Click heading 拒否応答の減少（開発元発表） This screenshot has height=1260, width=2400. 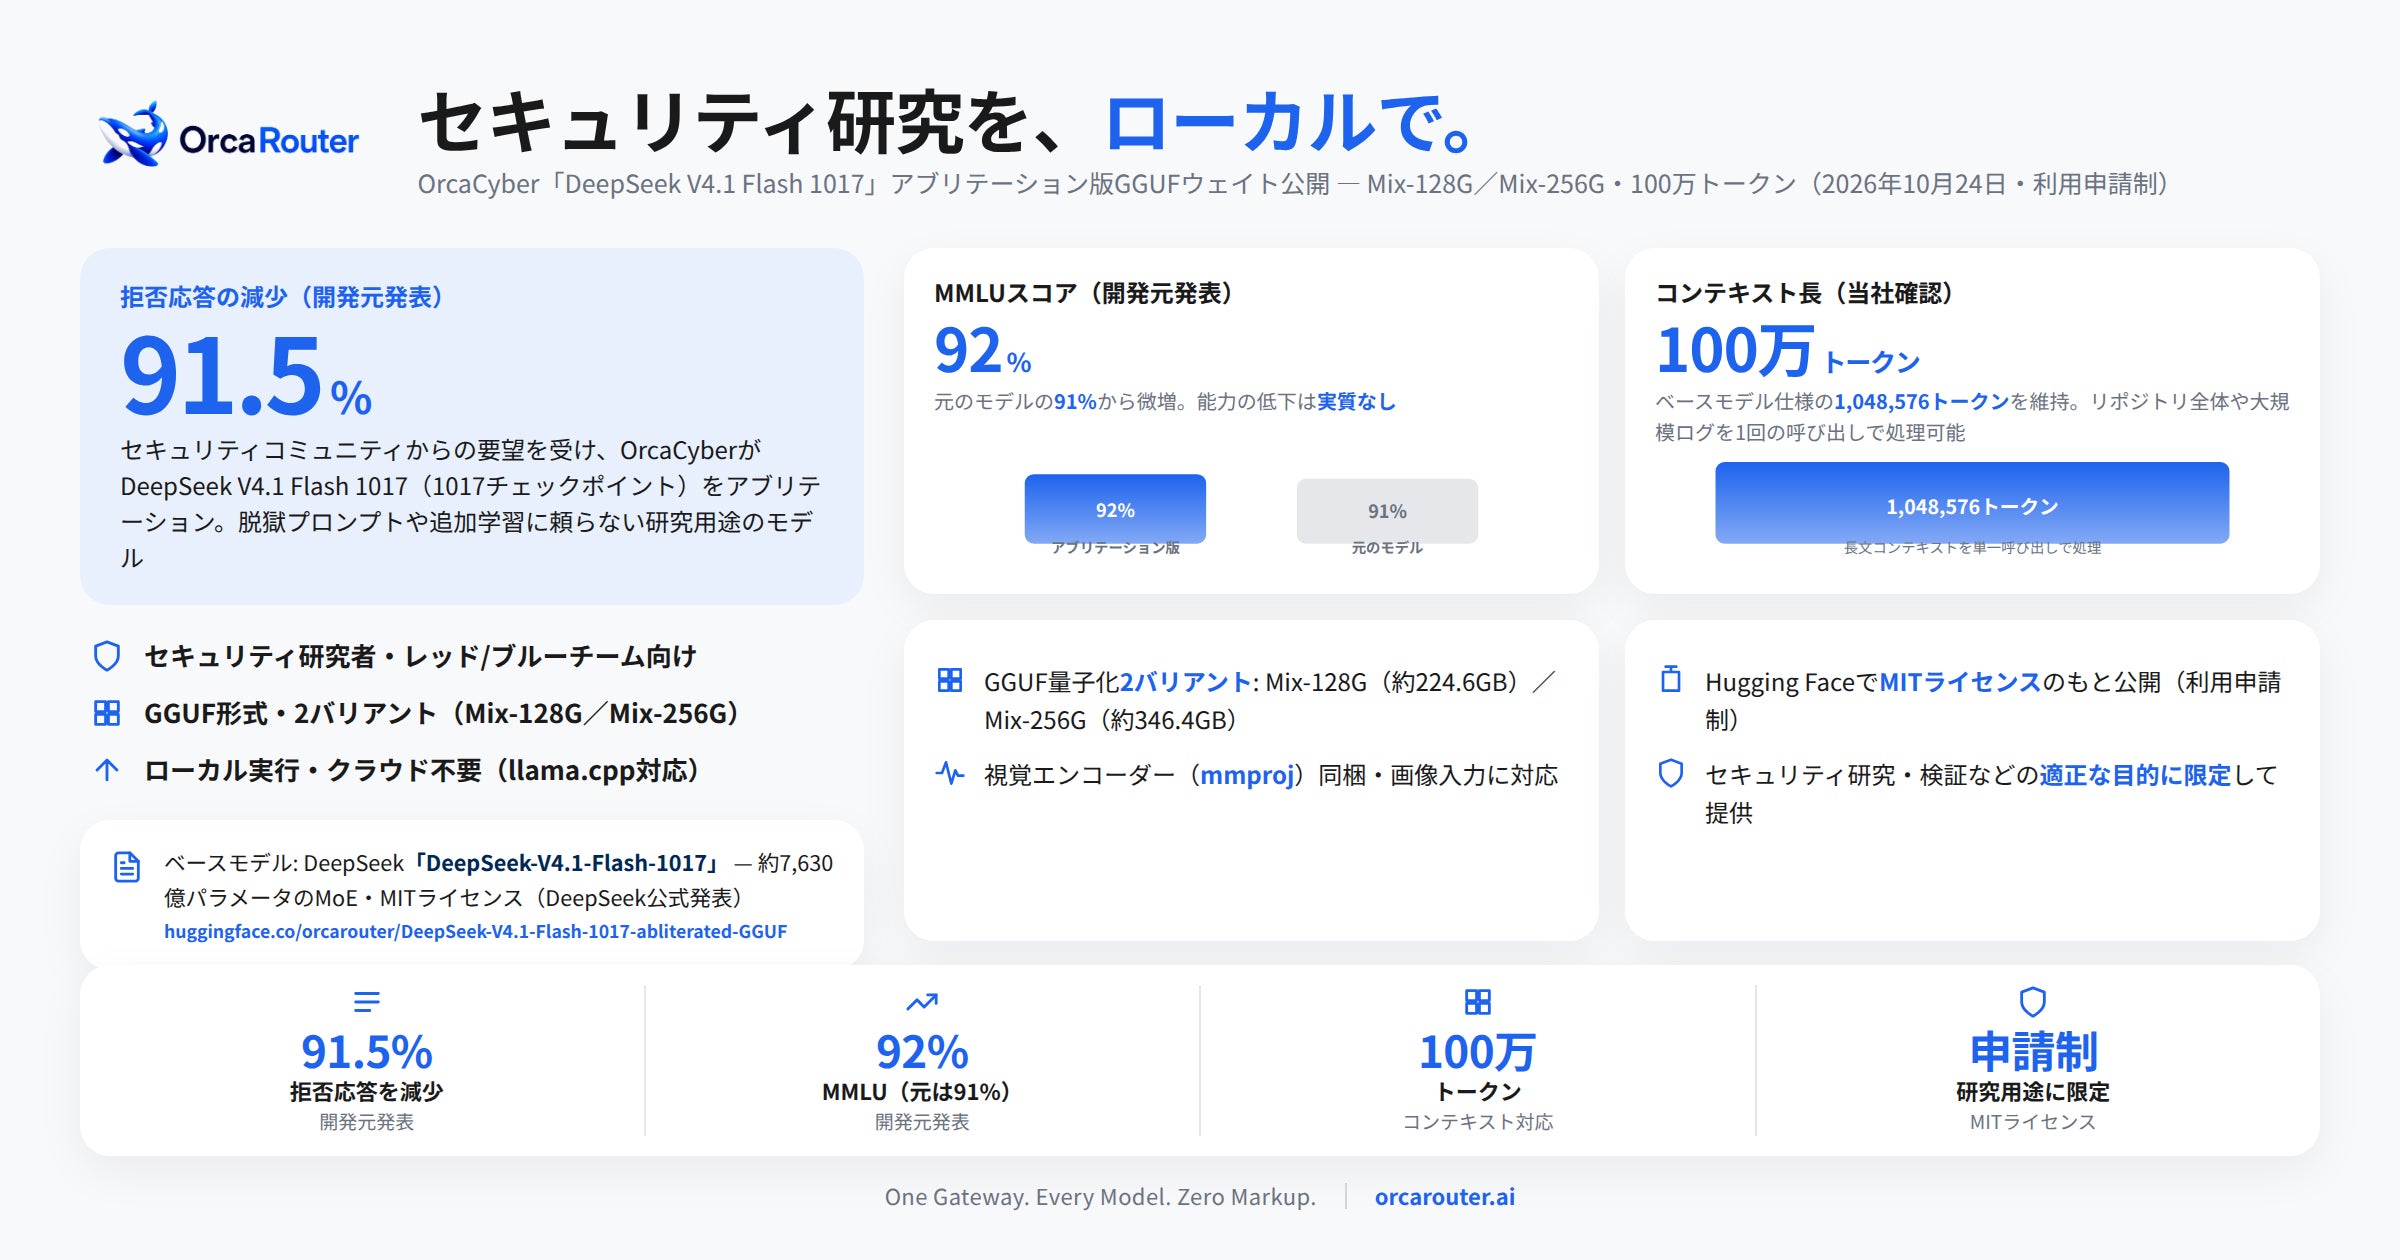click(x=282, y=297)
